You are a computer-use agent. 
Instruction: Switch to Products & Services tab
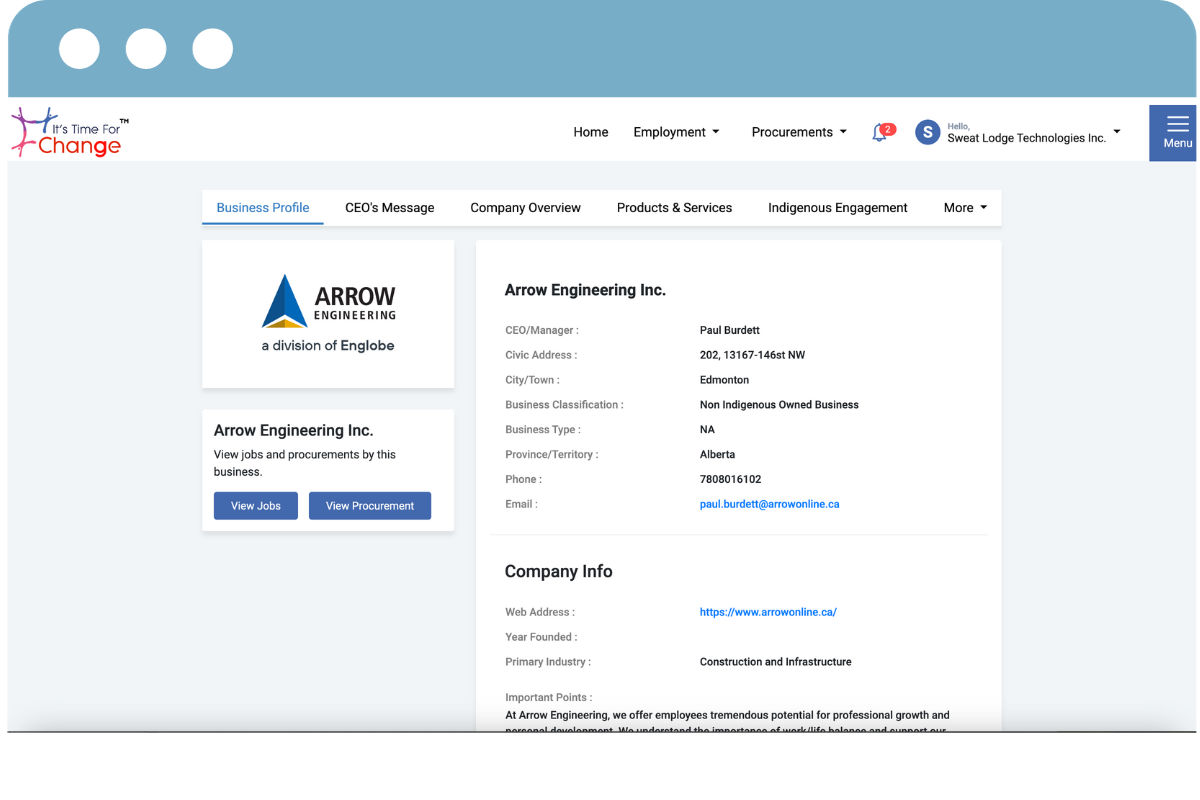click(x=675, y=208)
